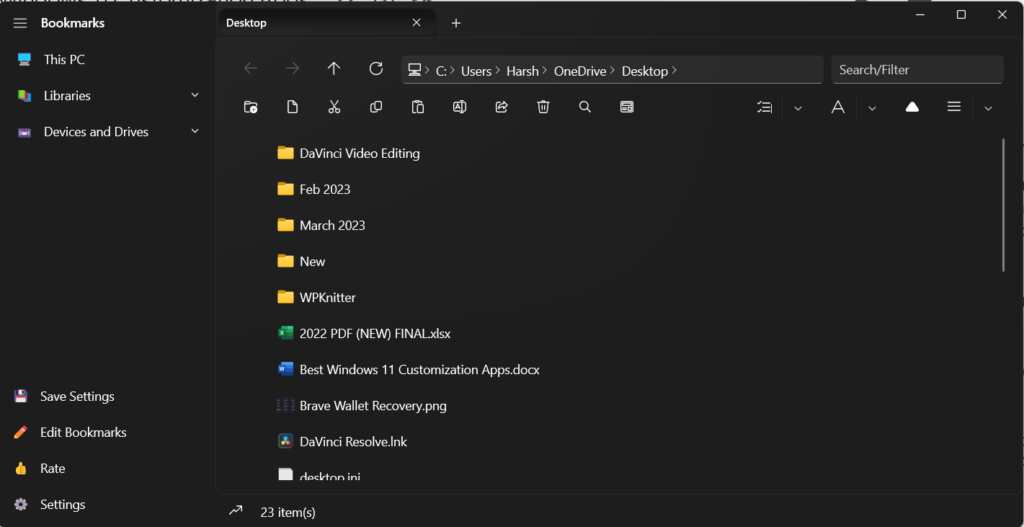This screenshot has height=527, width=1024.
Task: Click the Rename icon in toolbar
Action: pos(459,107)
